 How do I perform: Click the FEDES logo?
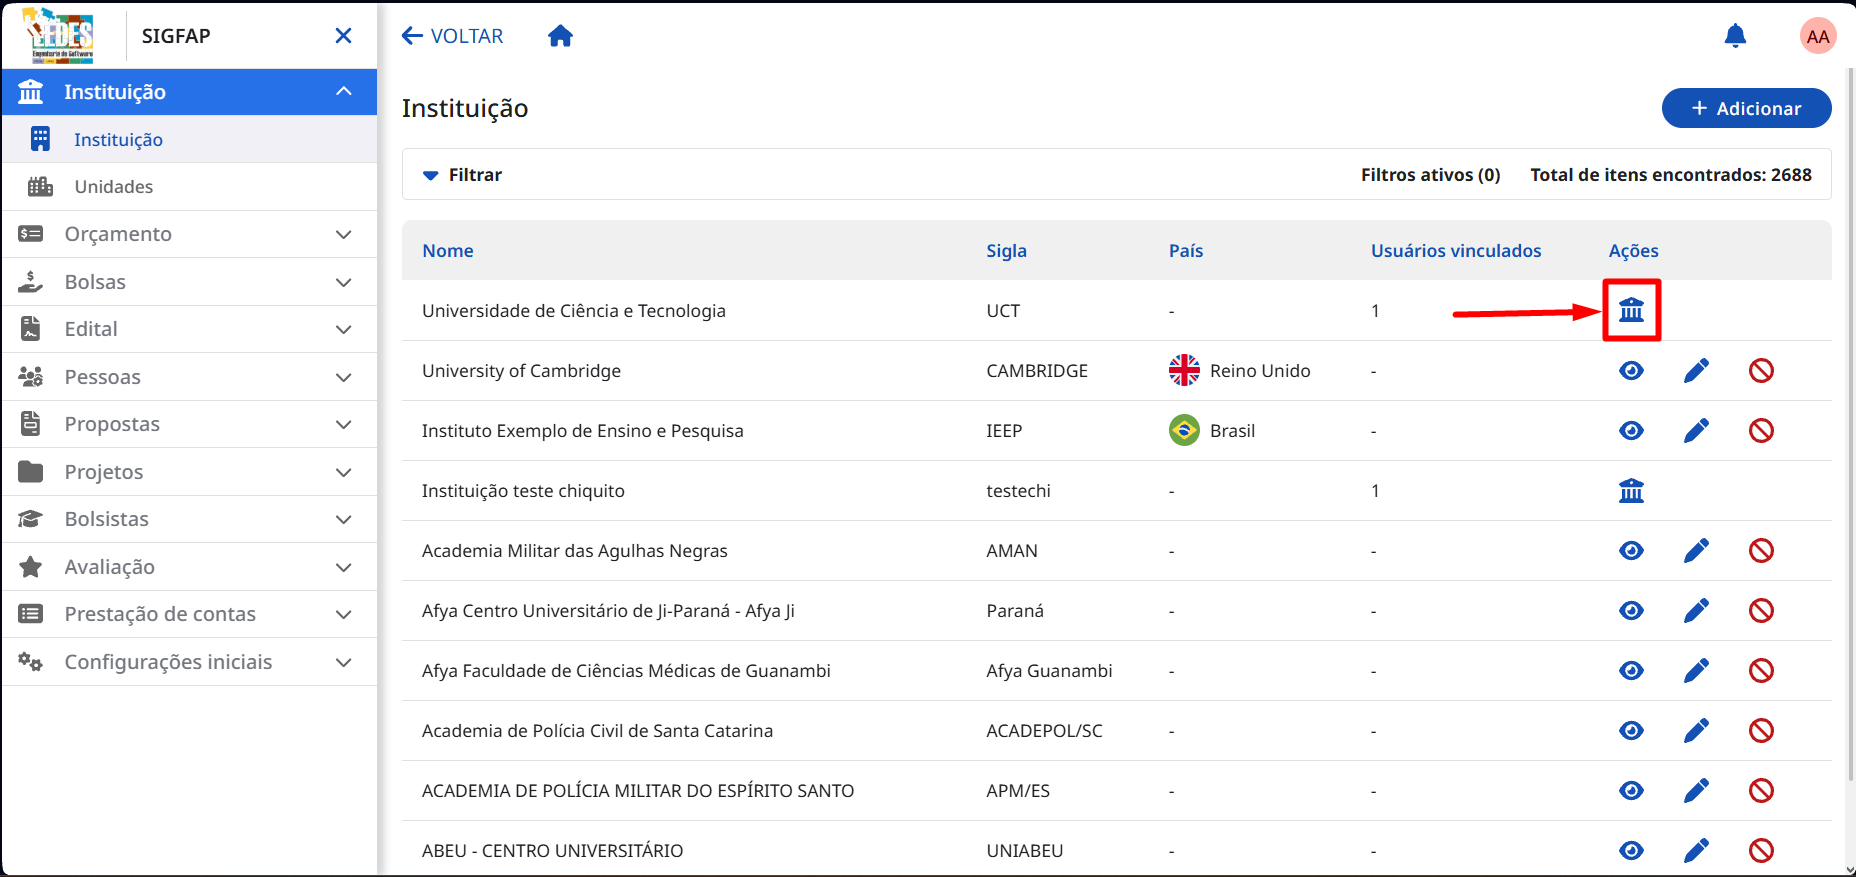[x=59, y=35]
